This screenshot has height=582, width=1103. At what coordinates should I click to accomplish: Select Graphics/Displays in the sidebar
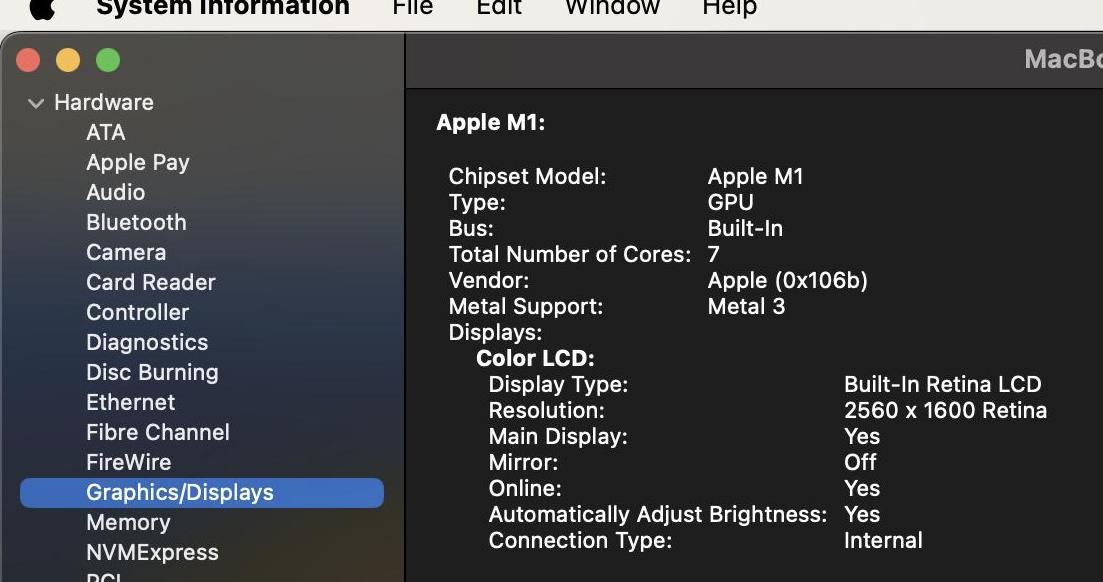point(202,493)
